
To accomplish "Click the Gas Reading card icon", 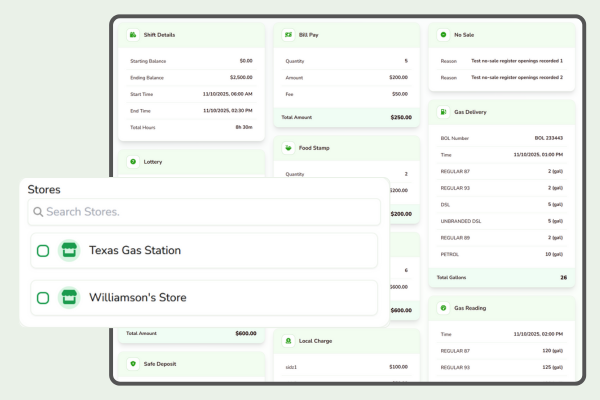I will 443,308.
